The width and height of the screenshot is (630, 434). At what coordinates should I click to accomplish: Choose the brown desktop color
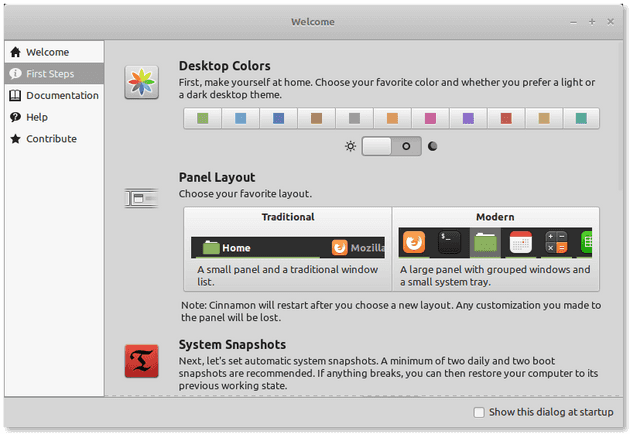pyautogui.click(x=316, y=118)
